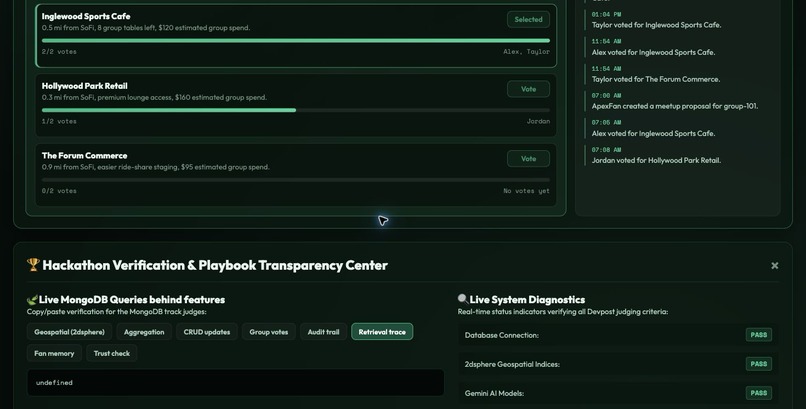Click 'Live MongoDB Queries behind features' heading
Screen dimensions: 806x409
coord(132,300)
